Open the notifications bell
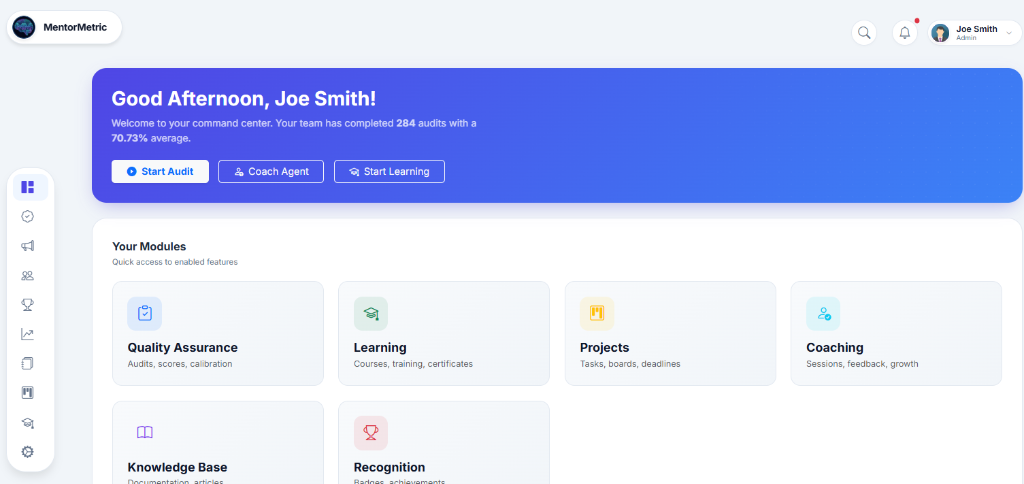 click(905, 33)
